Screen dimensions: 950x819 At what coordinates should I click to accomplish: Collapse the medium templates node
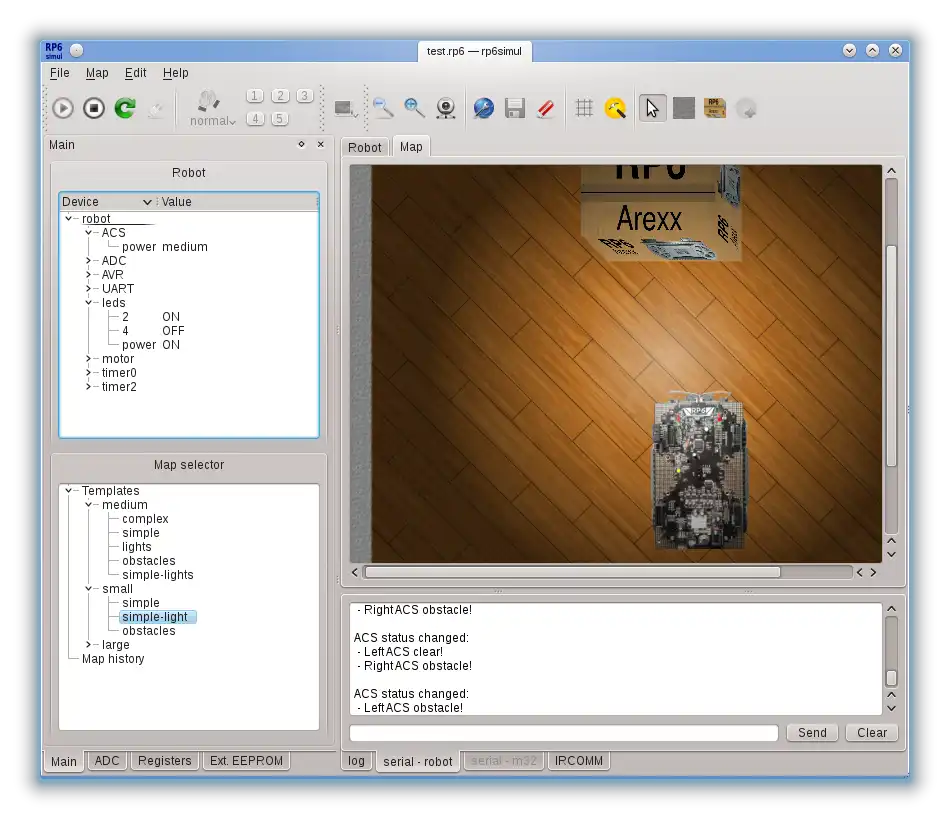[88, 505]
